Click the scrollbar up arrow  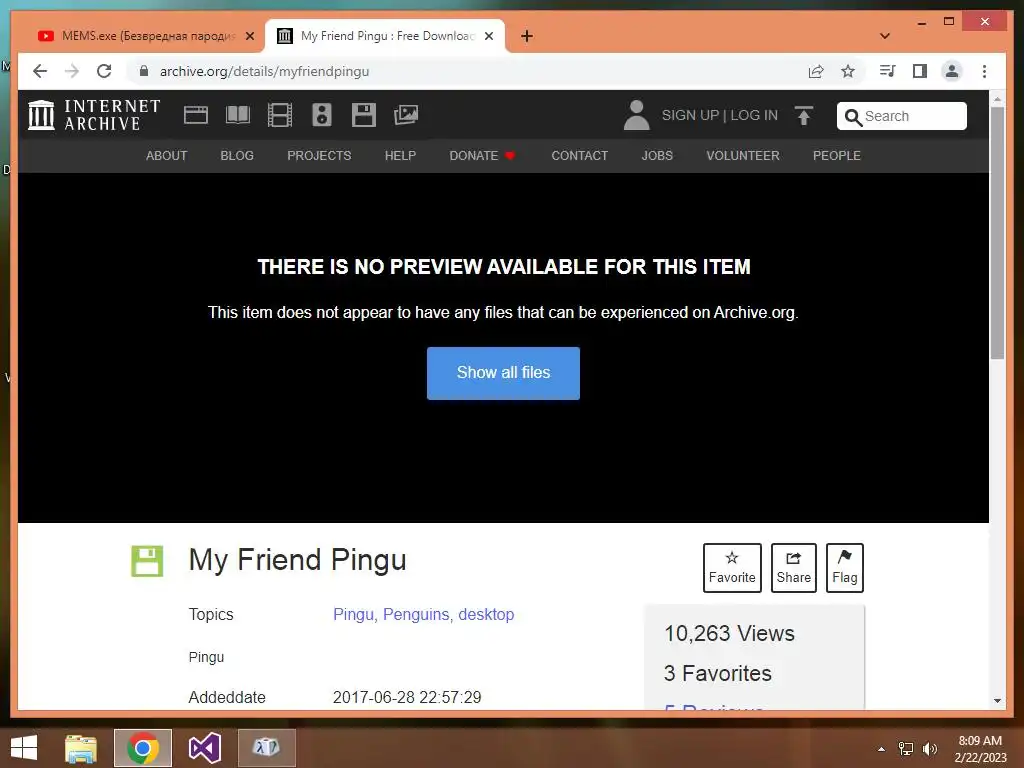[997, 99]
